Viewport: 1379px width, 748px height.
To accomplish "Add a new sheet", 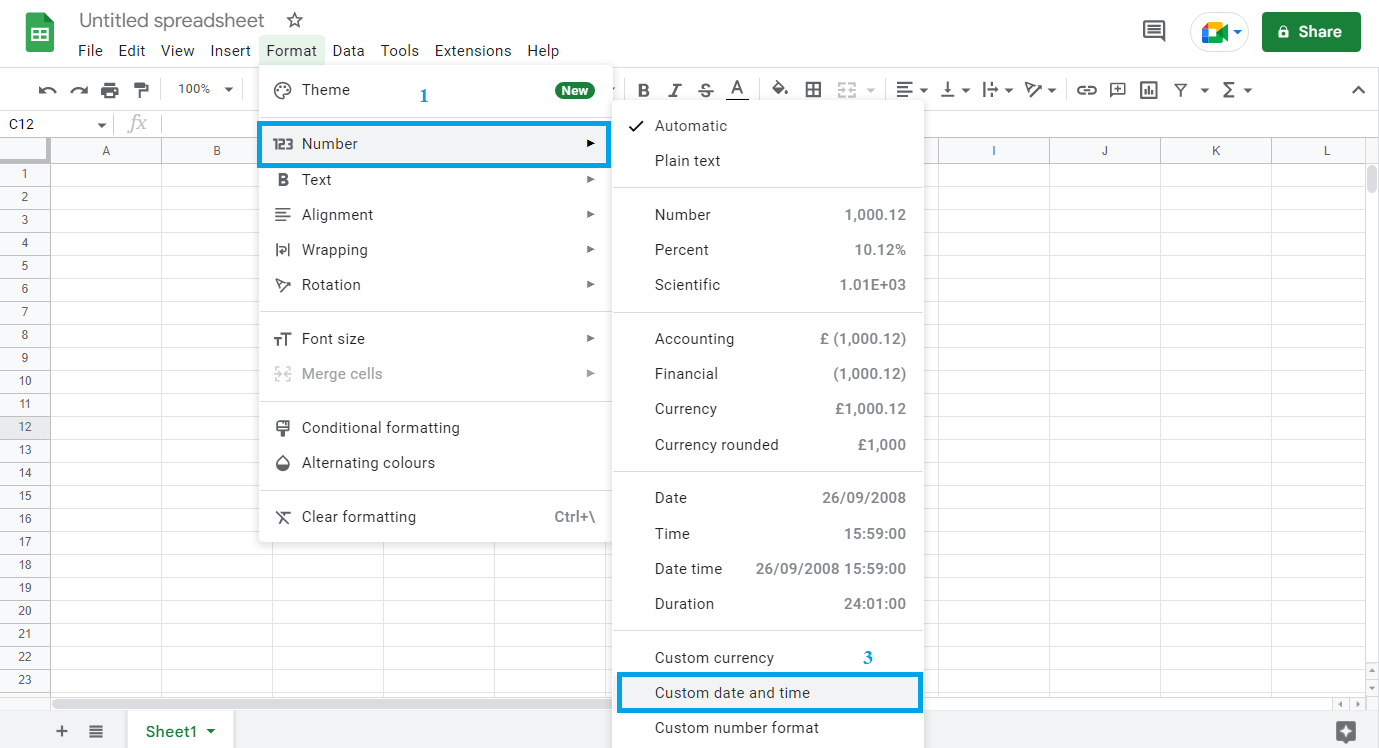I will click(61, 731).
